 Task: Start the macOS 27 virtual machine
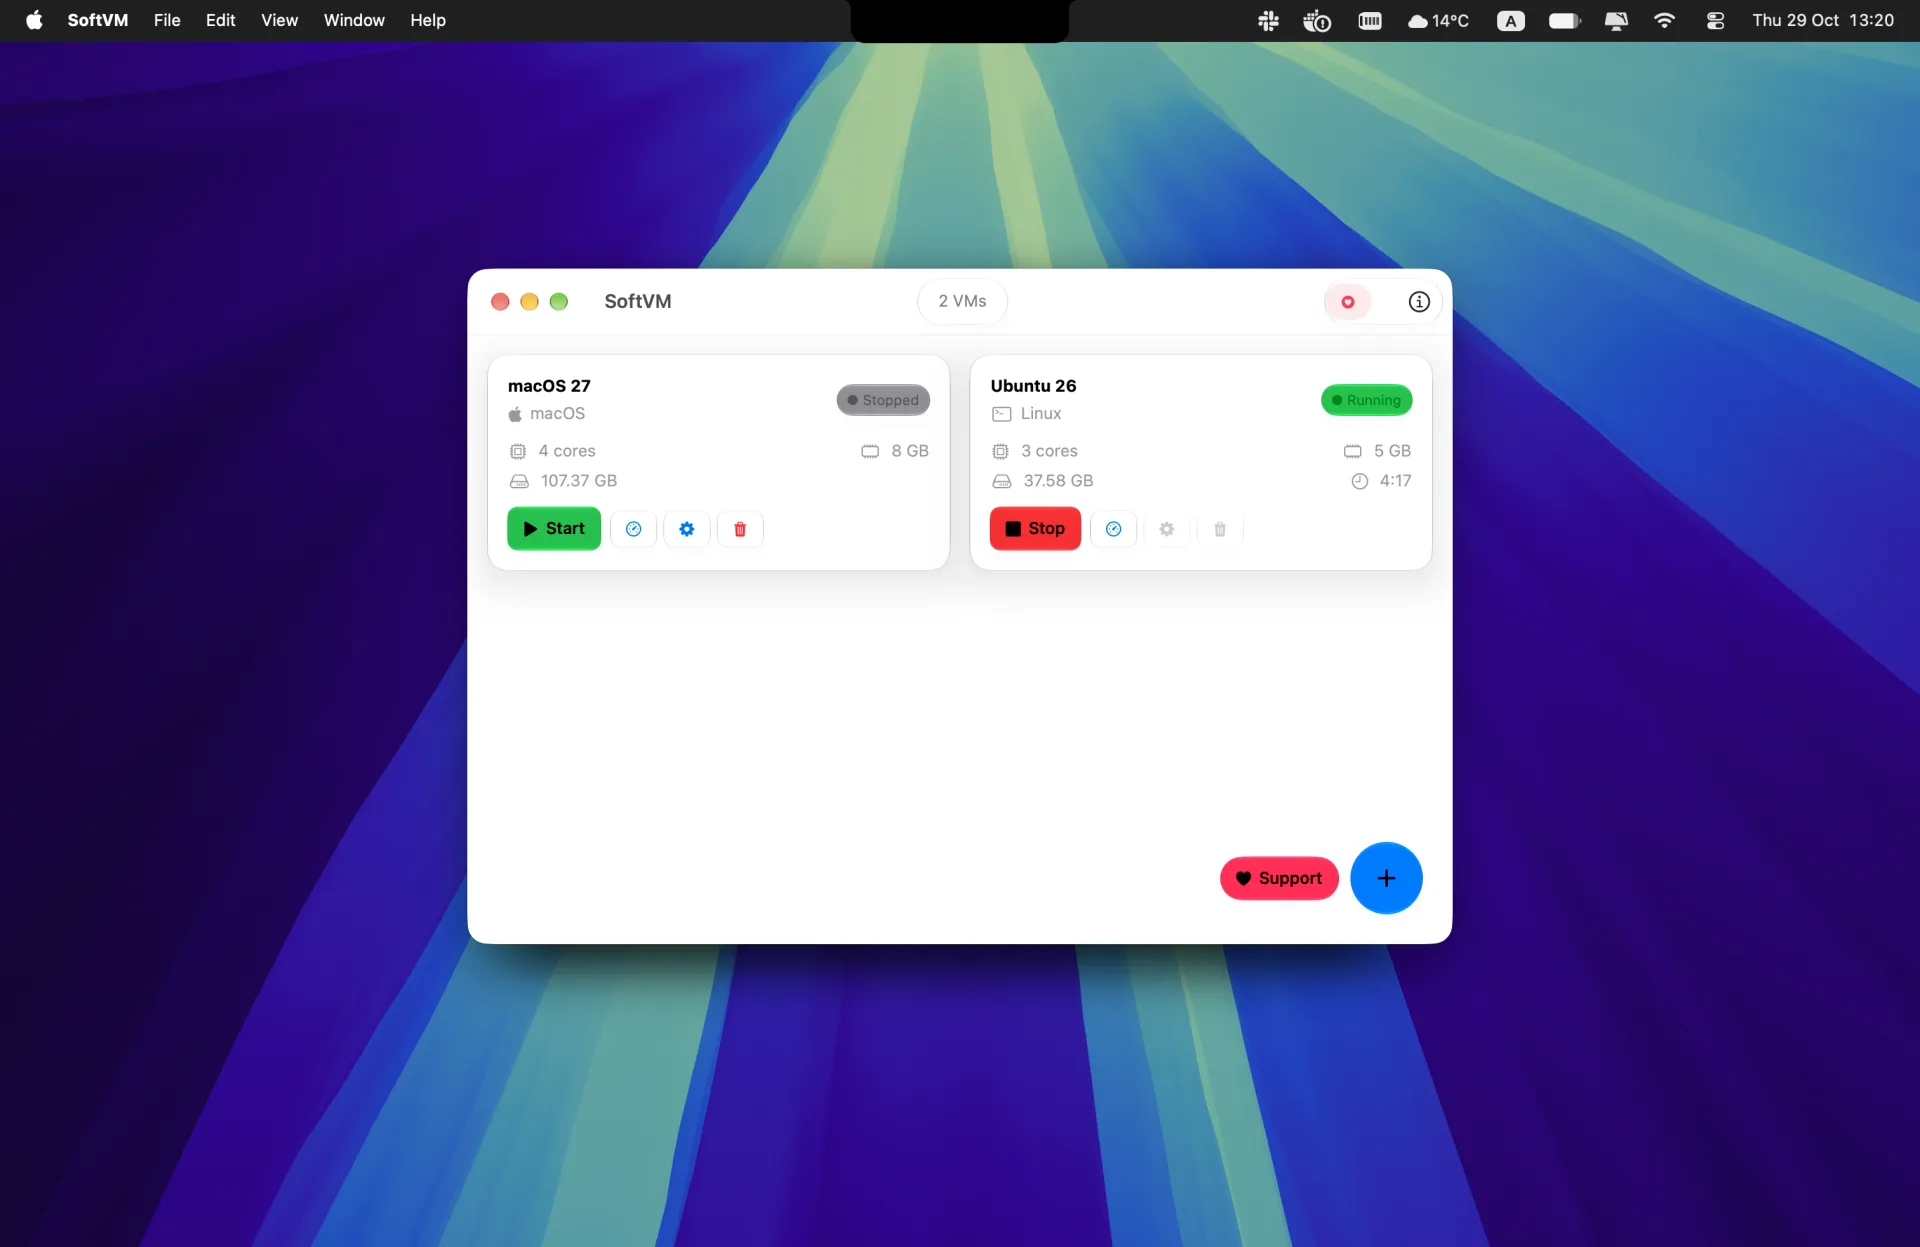coord(554,529)
